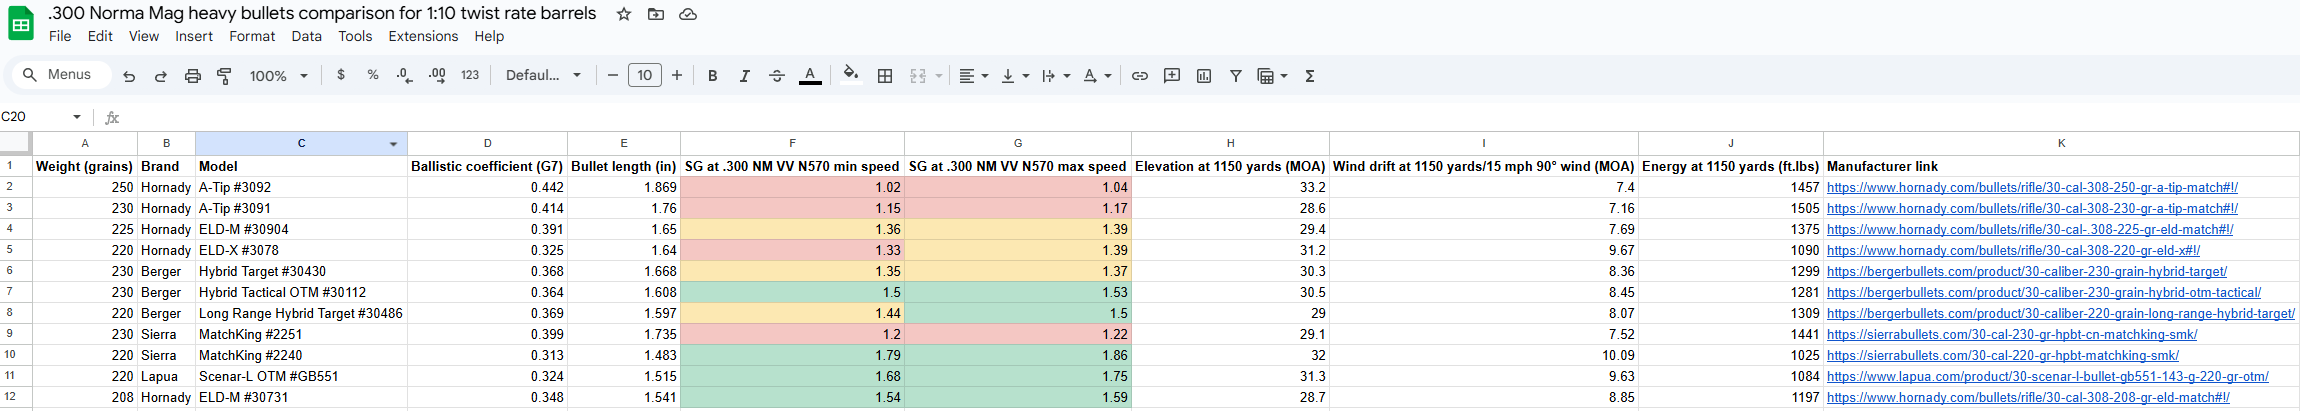Open Sierra 230 gr matchking link
This screenshot has height=411, width=2300.
(2012, 334)
